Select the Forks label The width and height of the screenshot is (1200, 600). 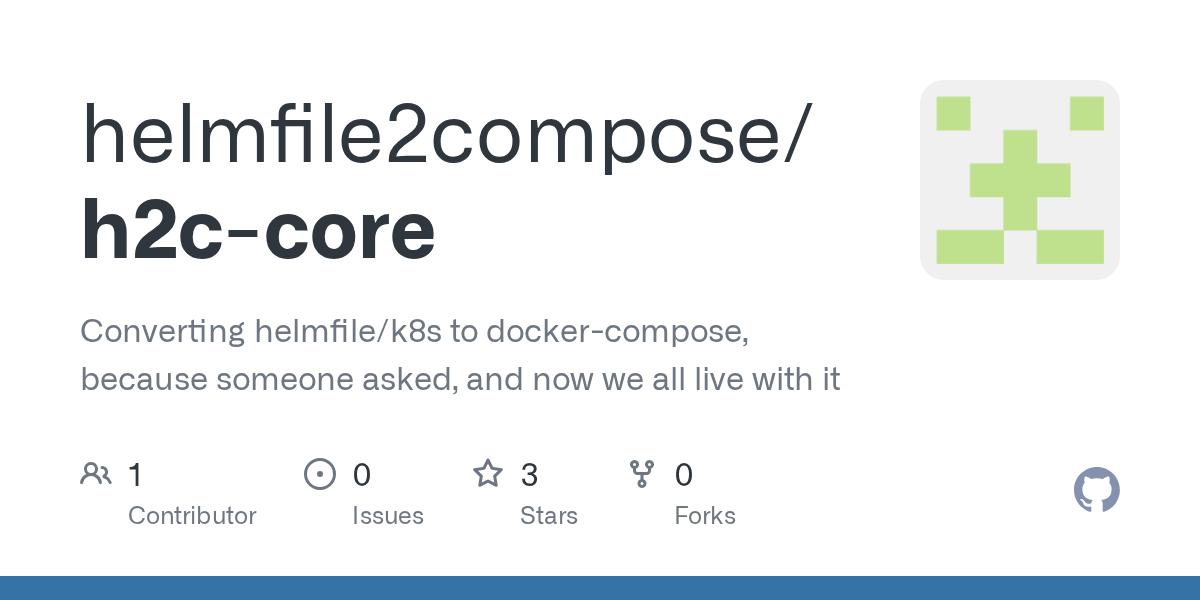704,516
